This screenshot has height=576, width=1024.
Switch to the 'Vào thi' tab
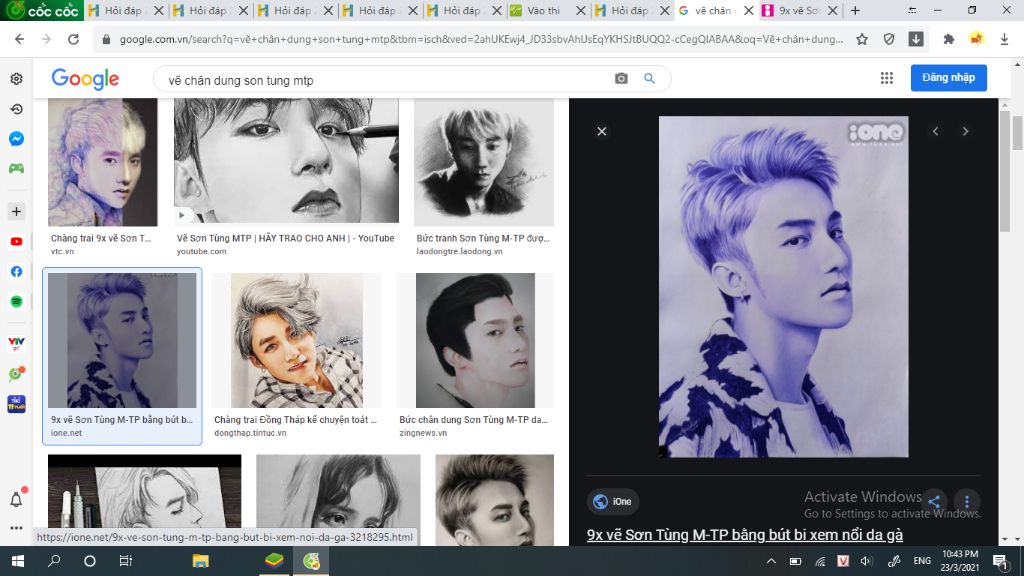543,10
